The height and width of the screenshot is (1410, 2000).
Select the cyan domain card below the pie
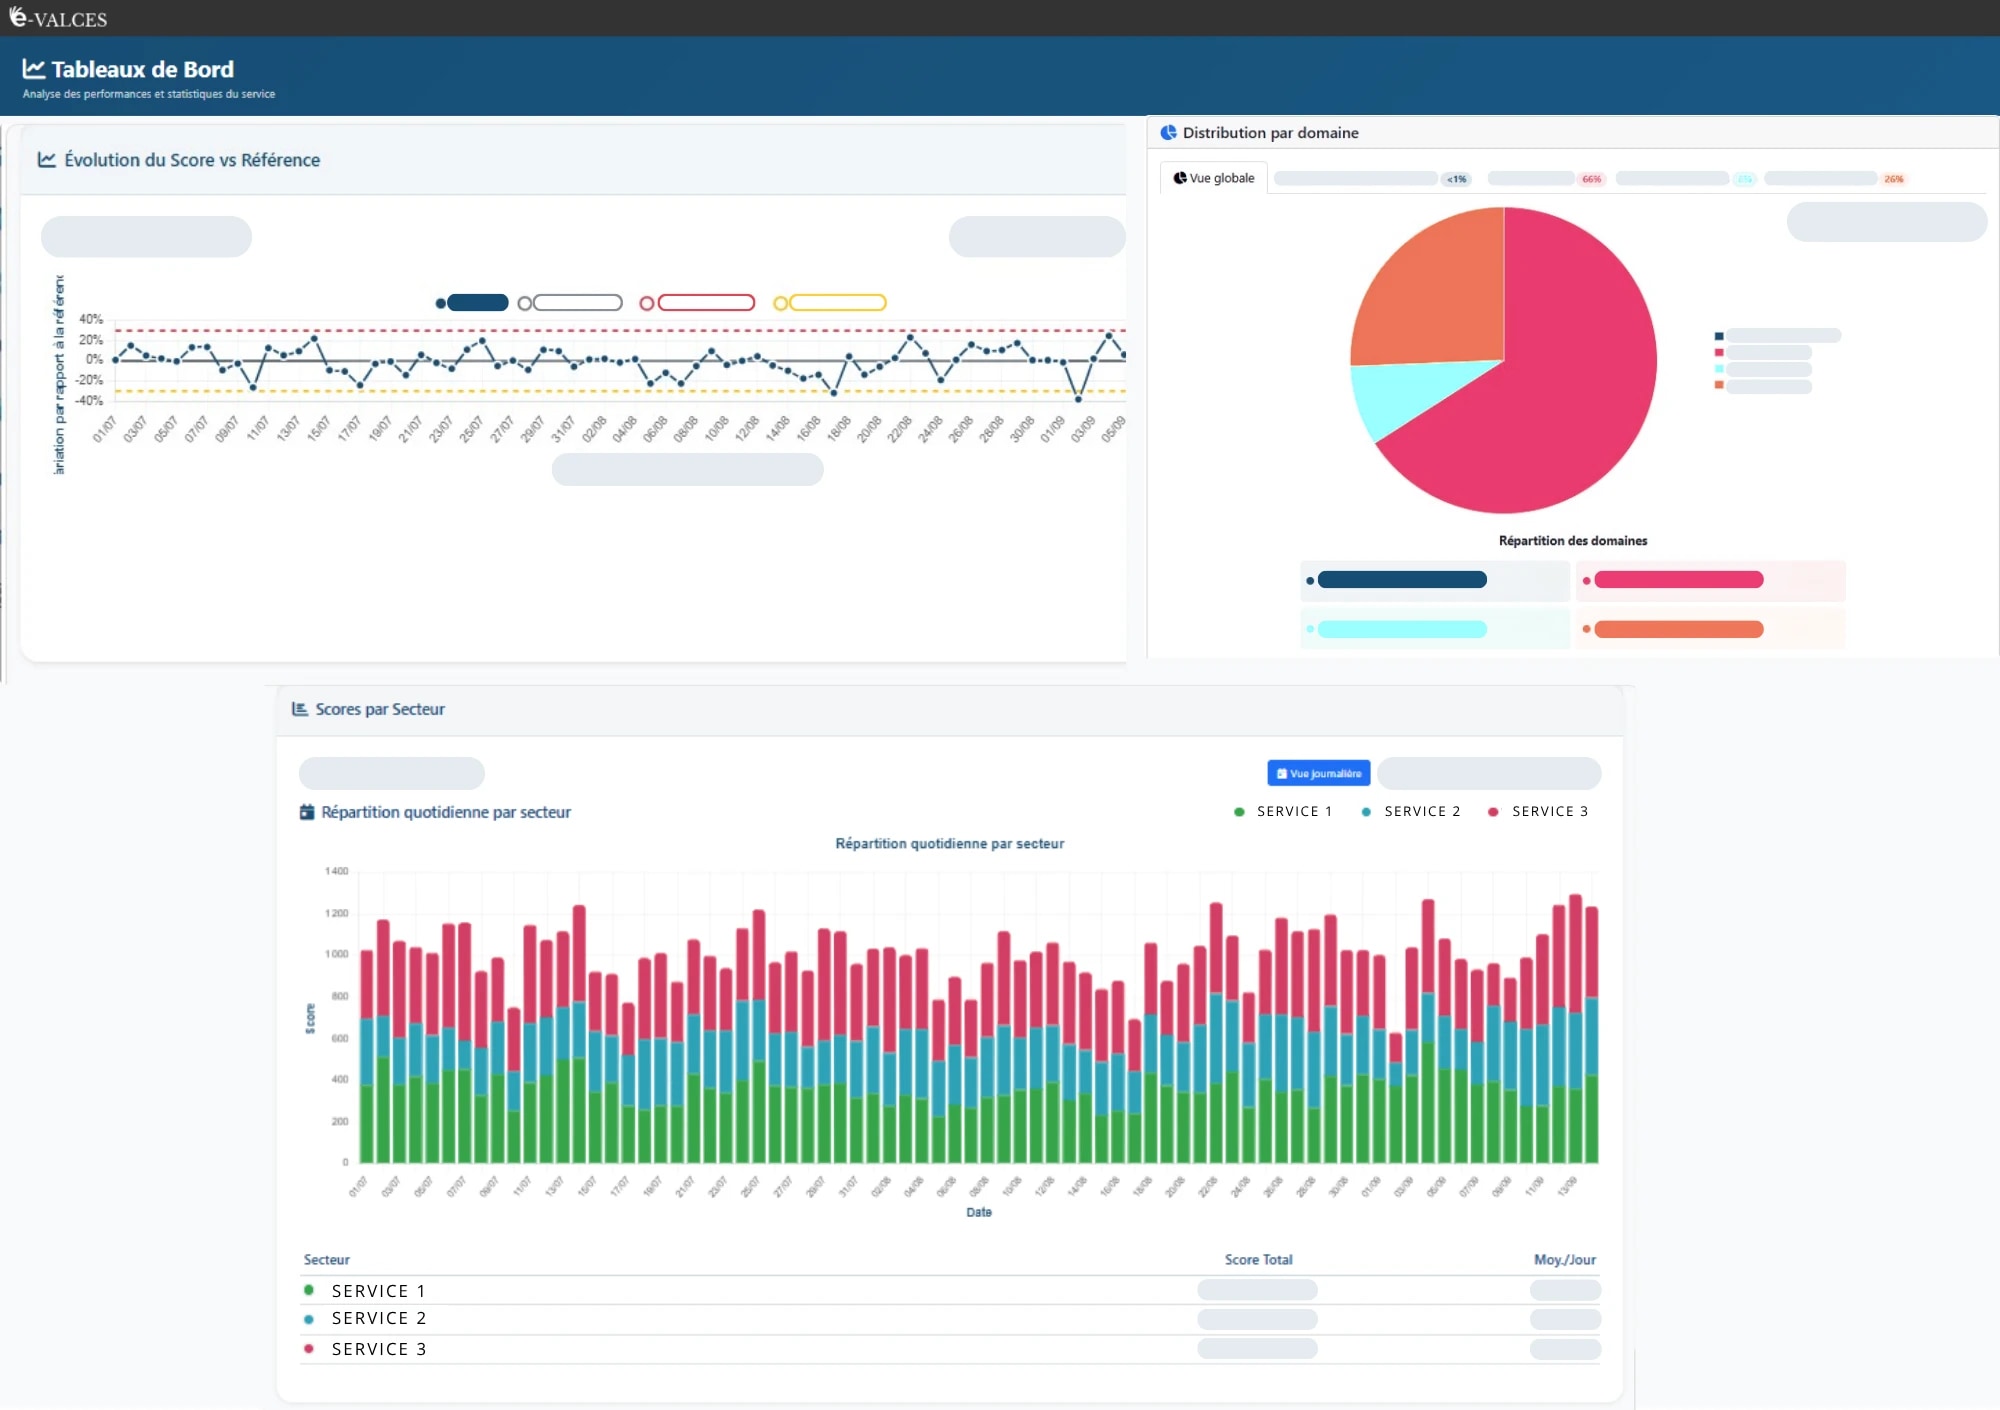1435,629
